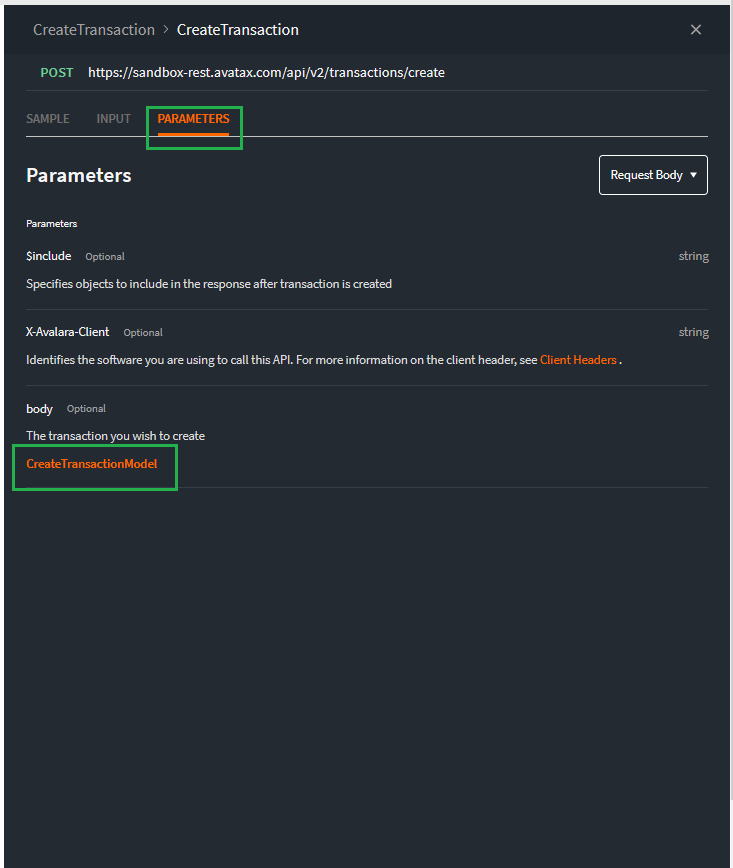Switch to the INPUT tab
This screenshot has height=868, width=733.
click(114, 119)
